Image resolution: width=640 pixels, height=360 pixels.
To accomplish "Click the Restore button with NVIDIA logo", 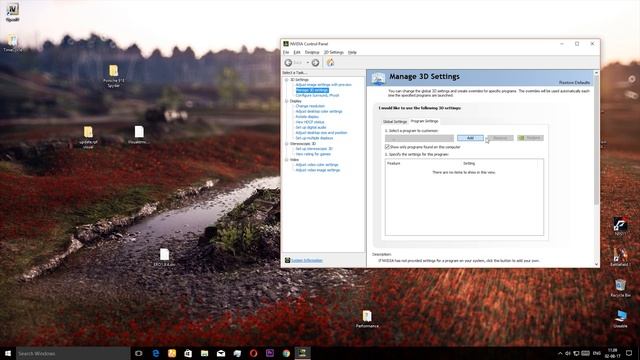I will (530, 138).
